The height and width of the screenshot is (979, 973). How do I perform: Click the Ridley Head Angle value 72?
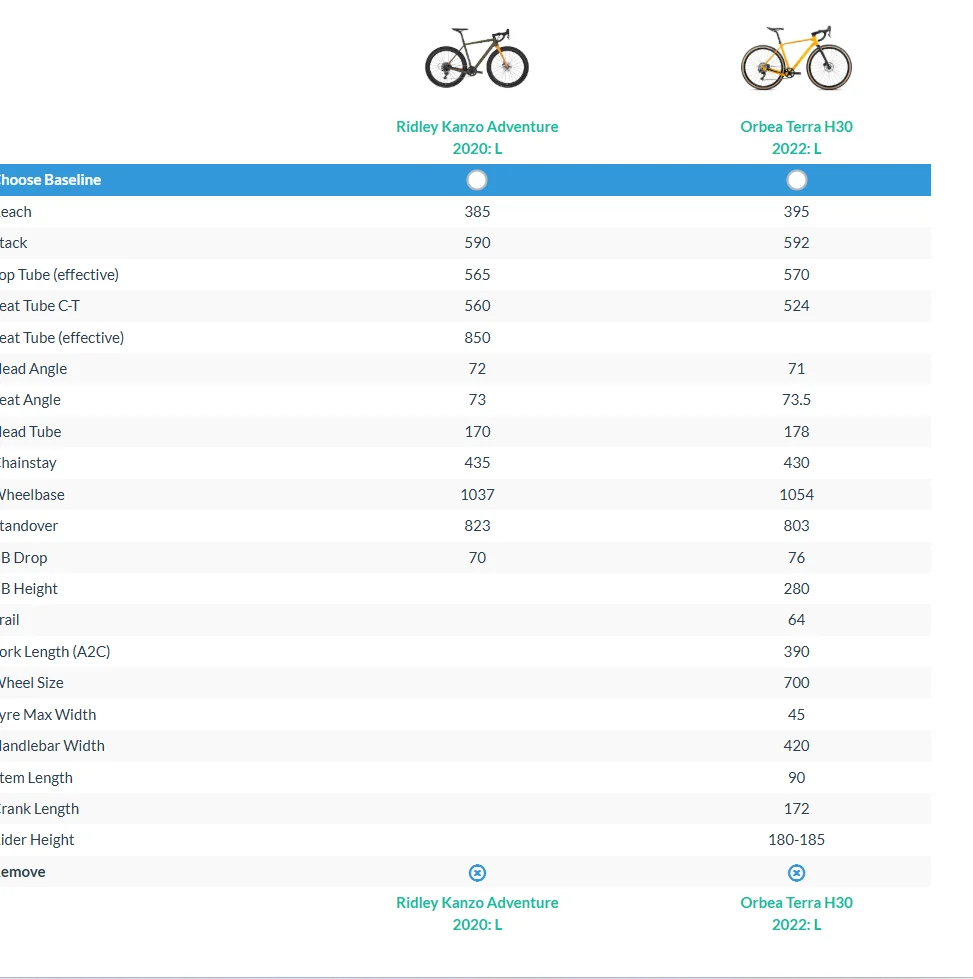coord(477,369)
